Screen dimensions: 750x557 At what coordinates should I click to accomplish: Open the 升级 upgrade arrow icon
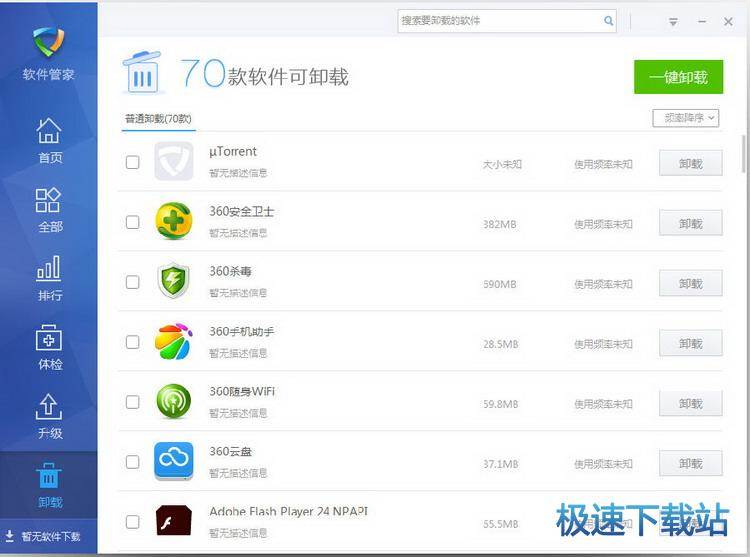tap(49, 406)
